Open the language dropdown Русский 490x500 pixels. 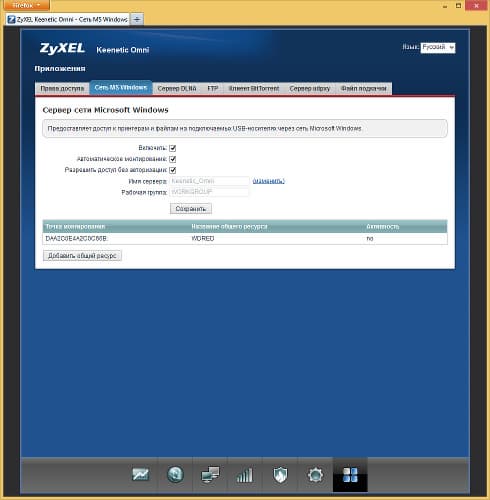438,48
